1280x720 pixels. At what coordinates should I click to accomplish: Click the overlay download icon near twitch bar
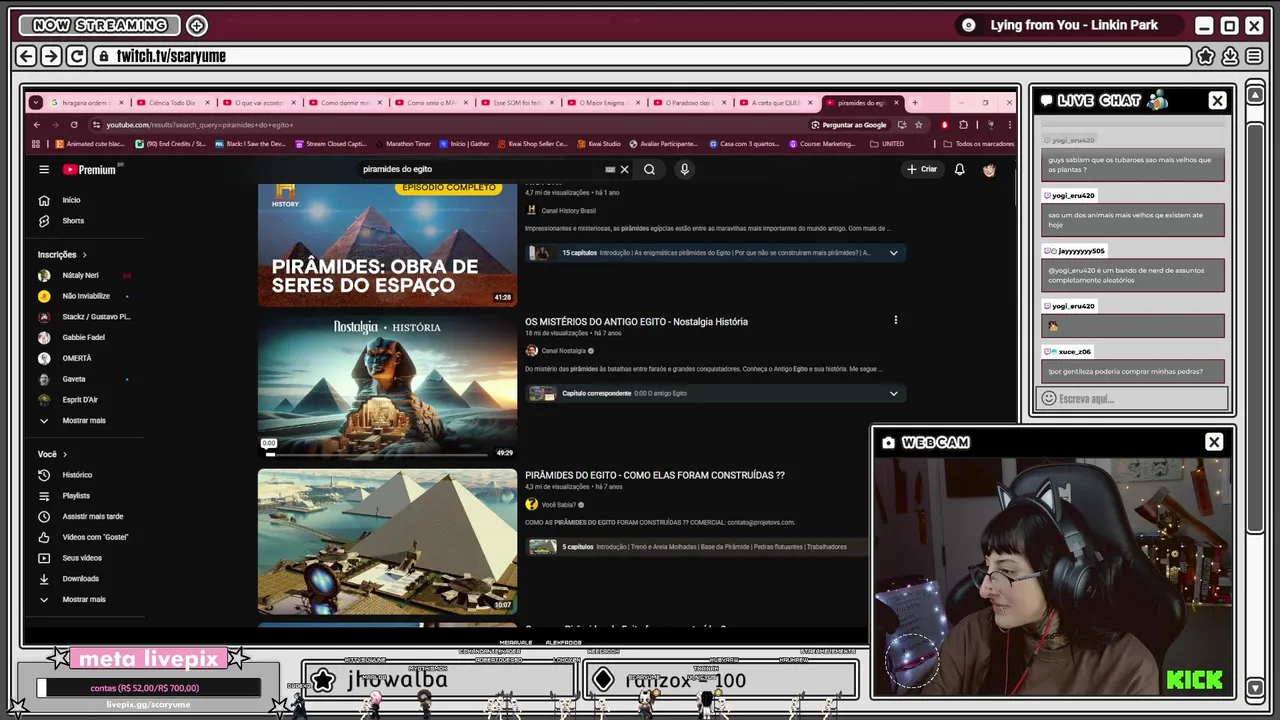(x=1230, y=56)
